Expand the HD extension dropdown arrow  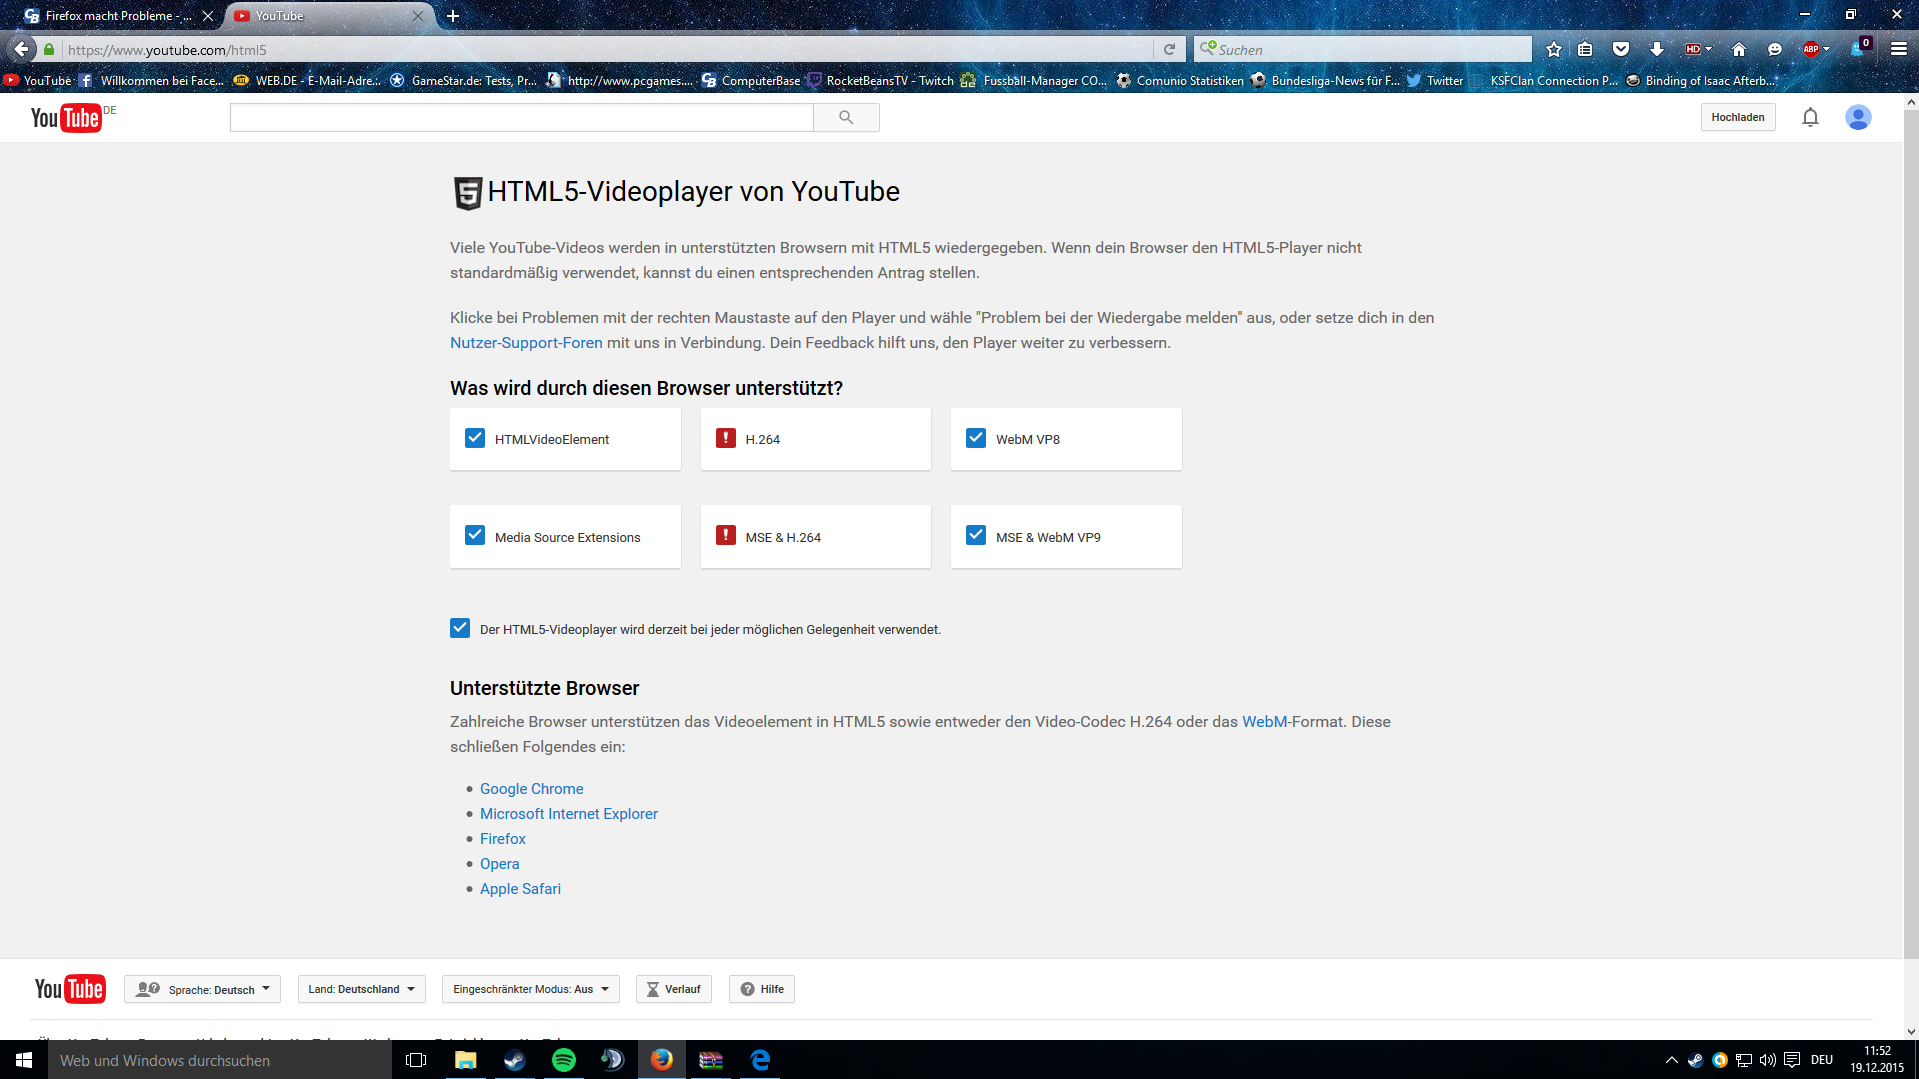(x=1709, y=49)
